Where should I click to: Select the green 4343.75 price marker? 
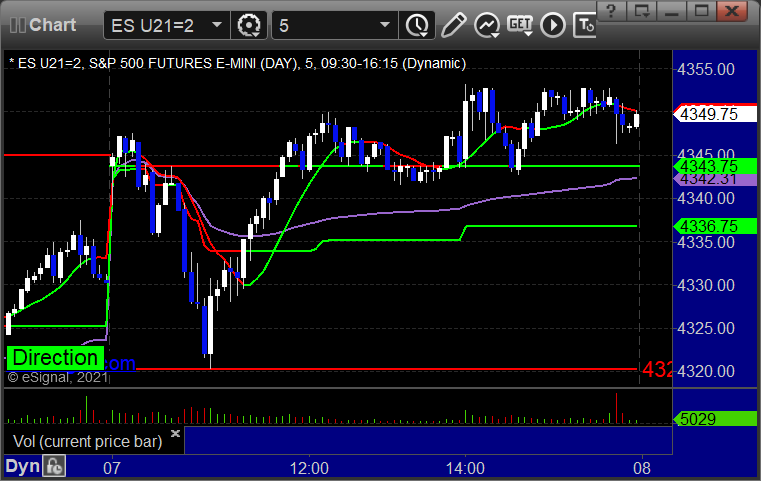coord(715,166)
